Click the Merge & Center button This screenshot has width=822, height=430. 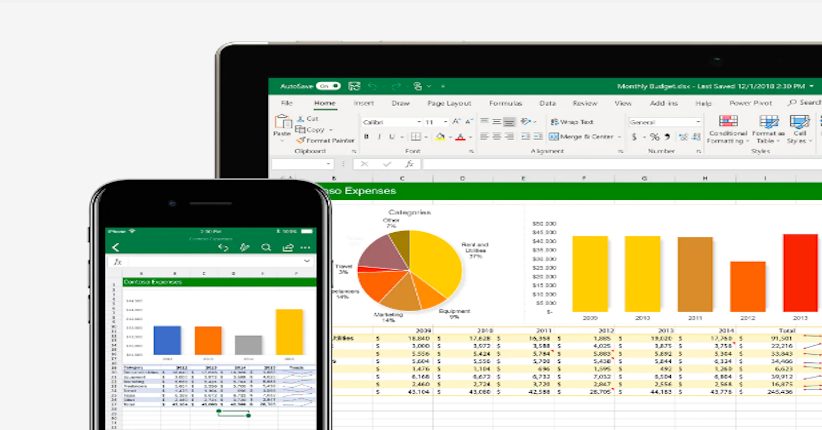(582, 137)
